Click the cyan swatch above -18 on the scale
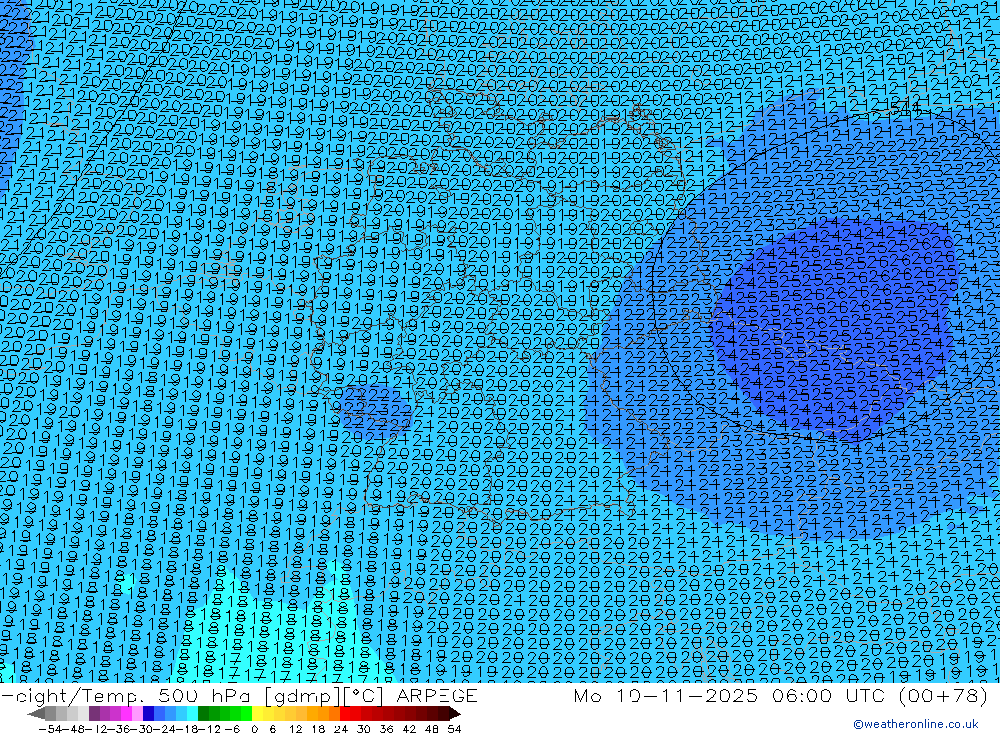The height and width of the screenshot is (733, 1000). [x=192, y=714]
